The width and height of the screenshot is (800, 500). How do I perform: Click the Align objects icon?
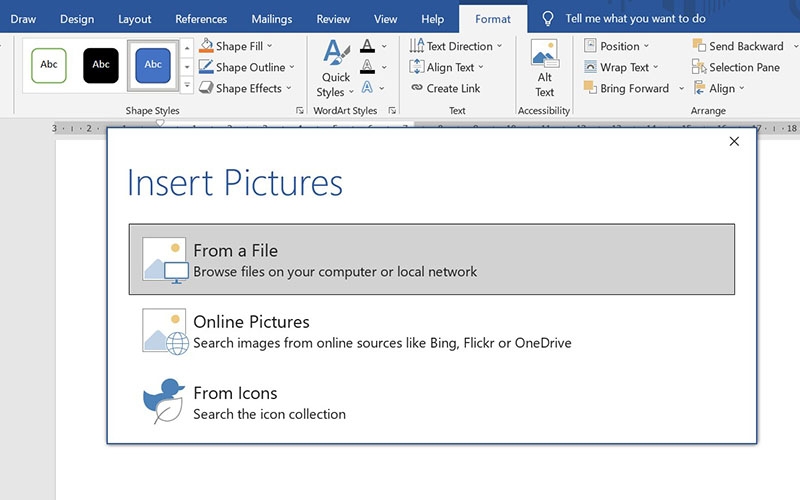click(x=699, y=88)
